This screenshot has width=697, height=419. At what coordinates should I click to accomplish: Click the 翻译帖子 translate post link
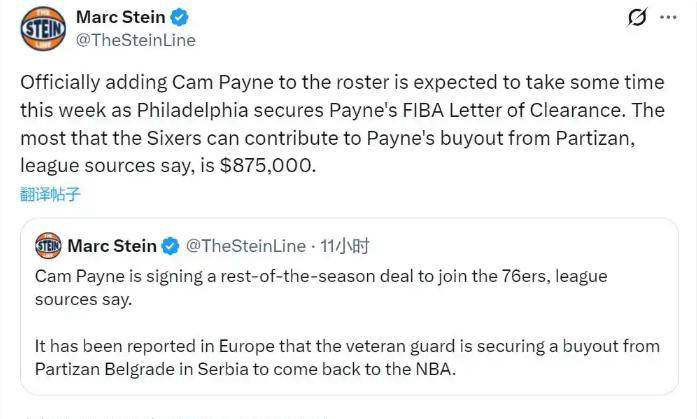tap(50, 192)
